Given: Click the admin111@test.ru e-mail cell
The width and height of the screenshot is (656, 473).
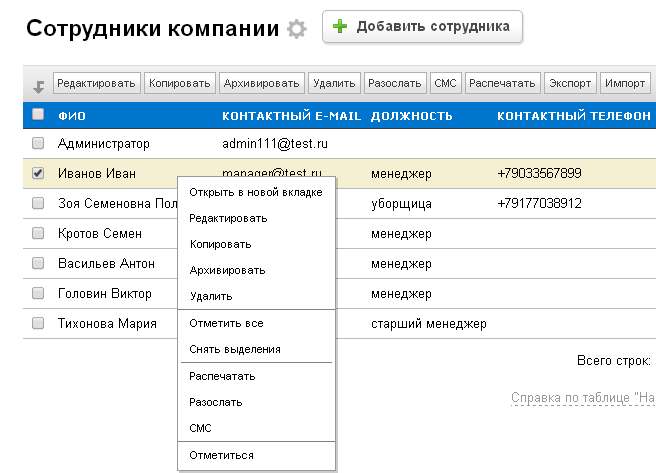Looking at the screenshot, I should click(x=271, y=144).
